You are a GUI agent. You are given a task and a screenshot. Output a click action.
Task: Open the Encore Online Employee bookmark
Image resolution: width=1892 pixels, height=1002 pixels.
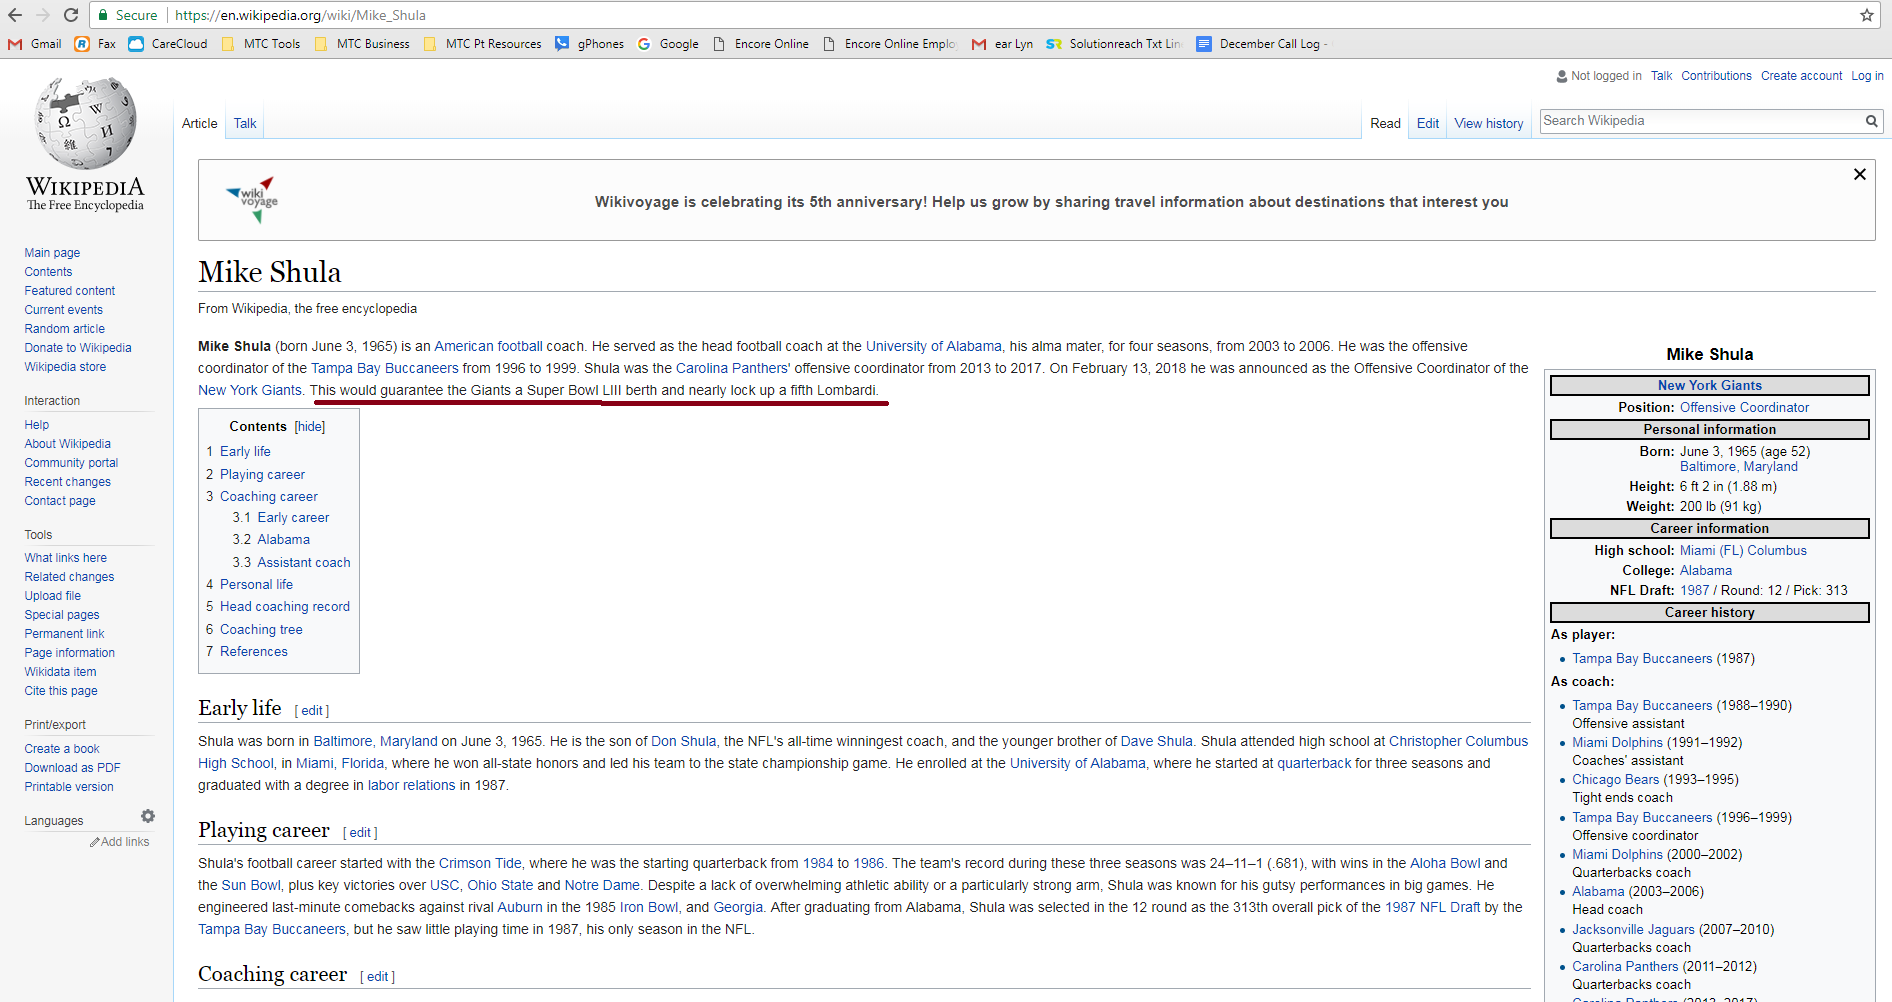coord(889,44)
